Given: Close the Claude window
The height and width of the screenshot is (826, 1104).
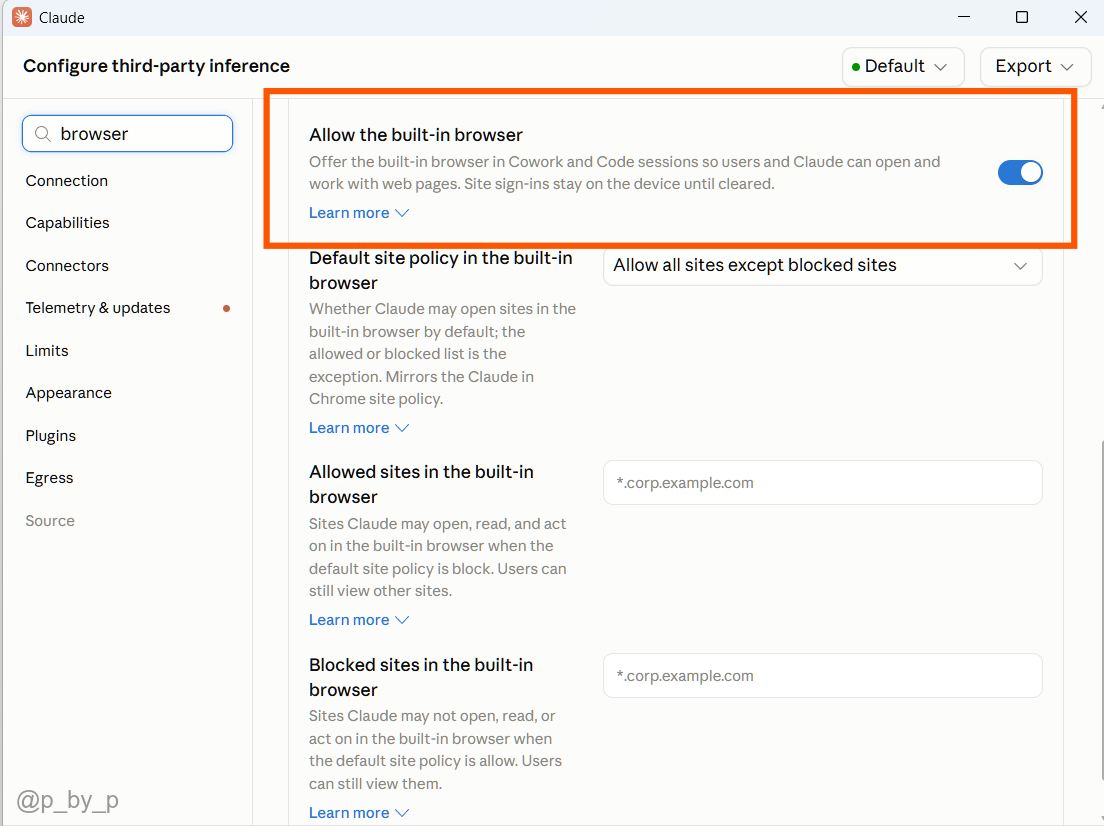Looking at the screenshot, I should click(x=1081, y=17).
